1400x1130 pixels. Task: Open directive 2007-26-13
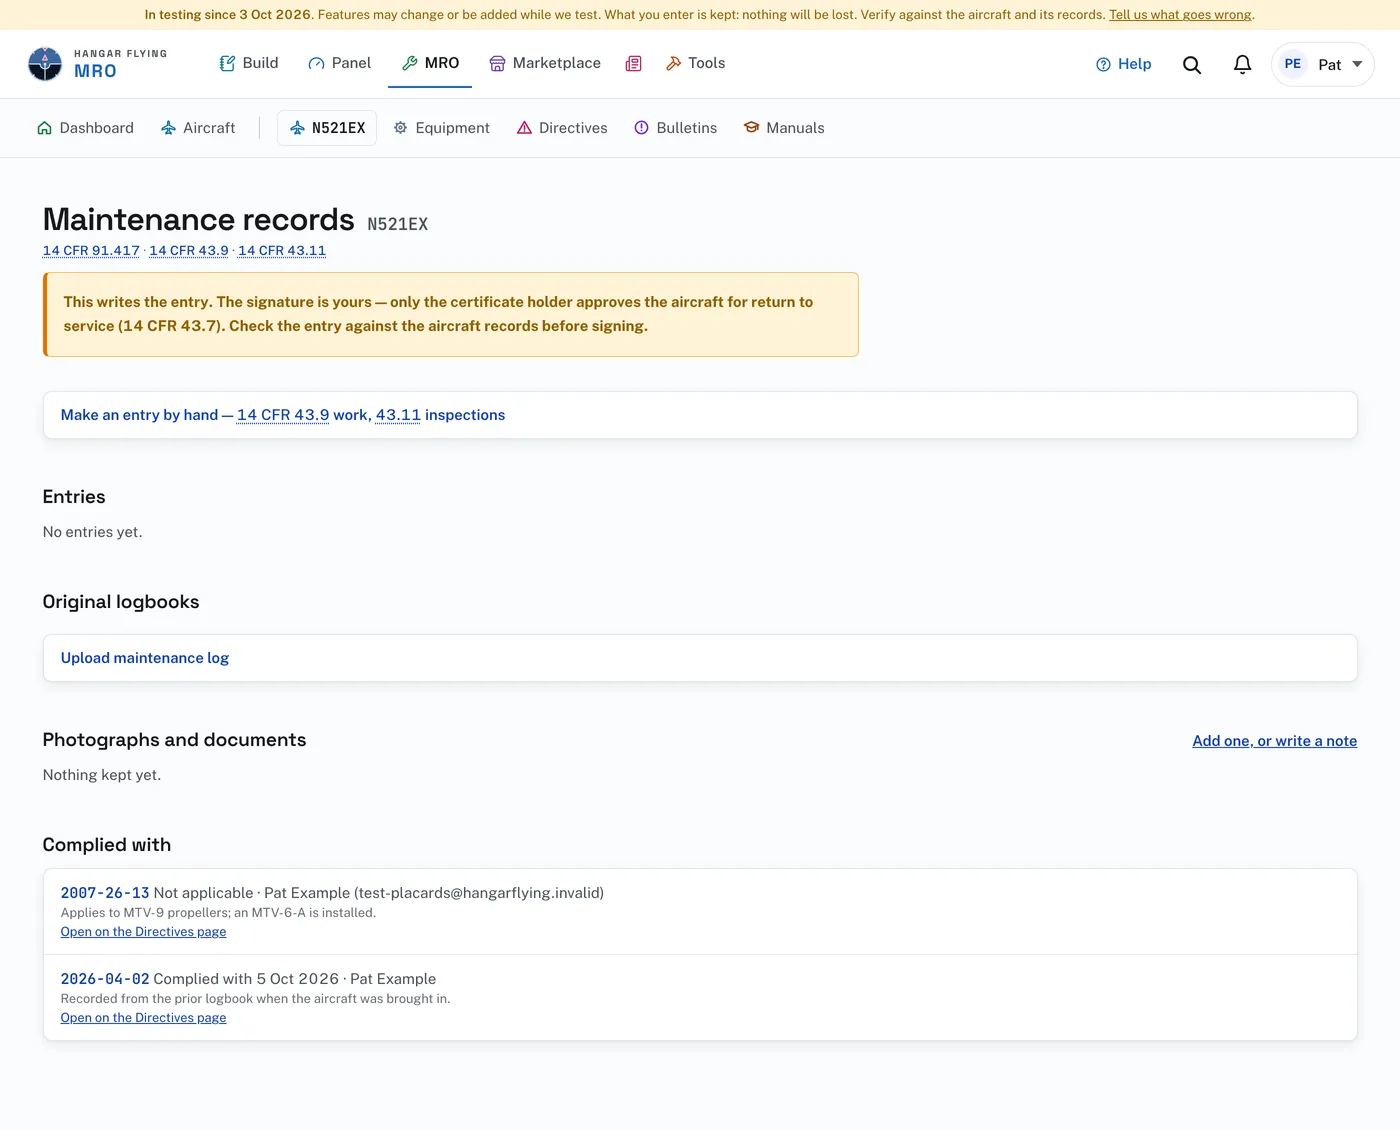tap(105, 893)
